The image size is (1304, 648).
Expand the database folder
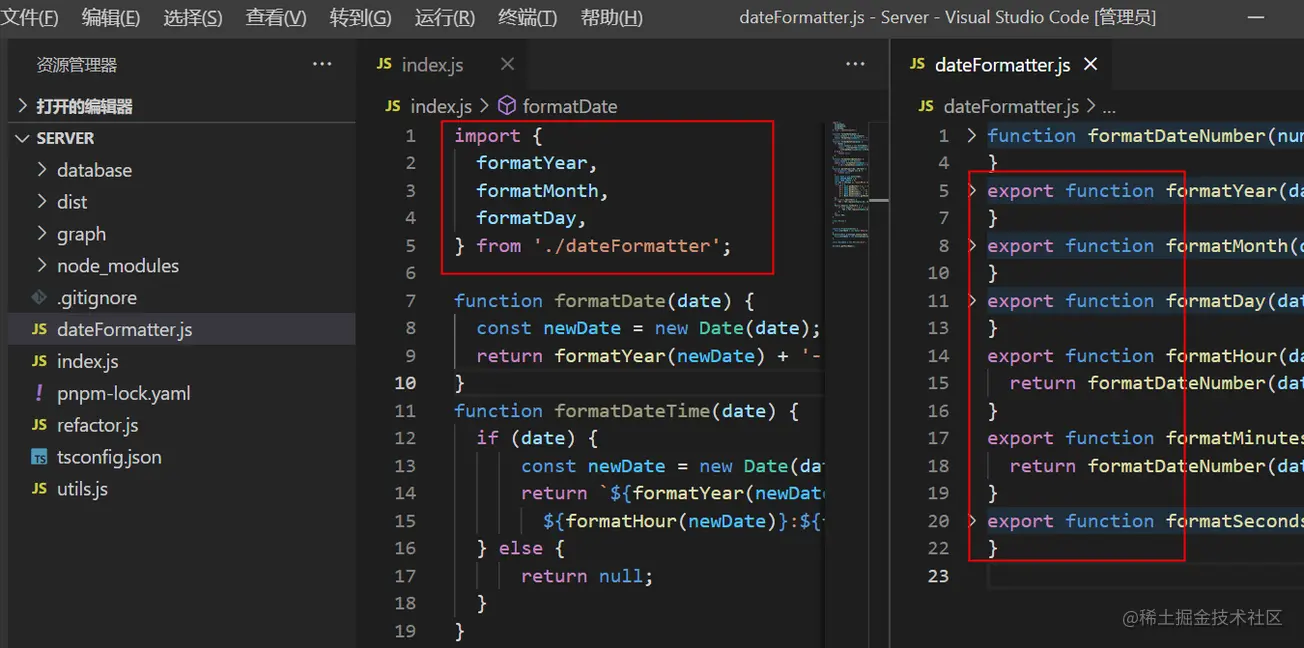tap(42, 170)
